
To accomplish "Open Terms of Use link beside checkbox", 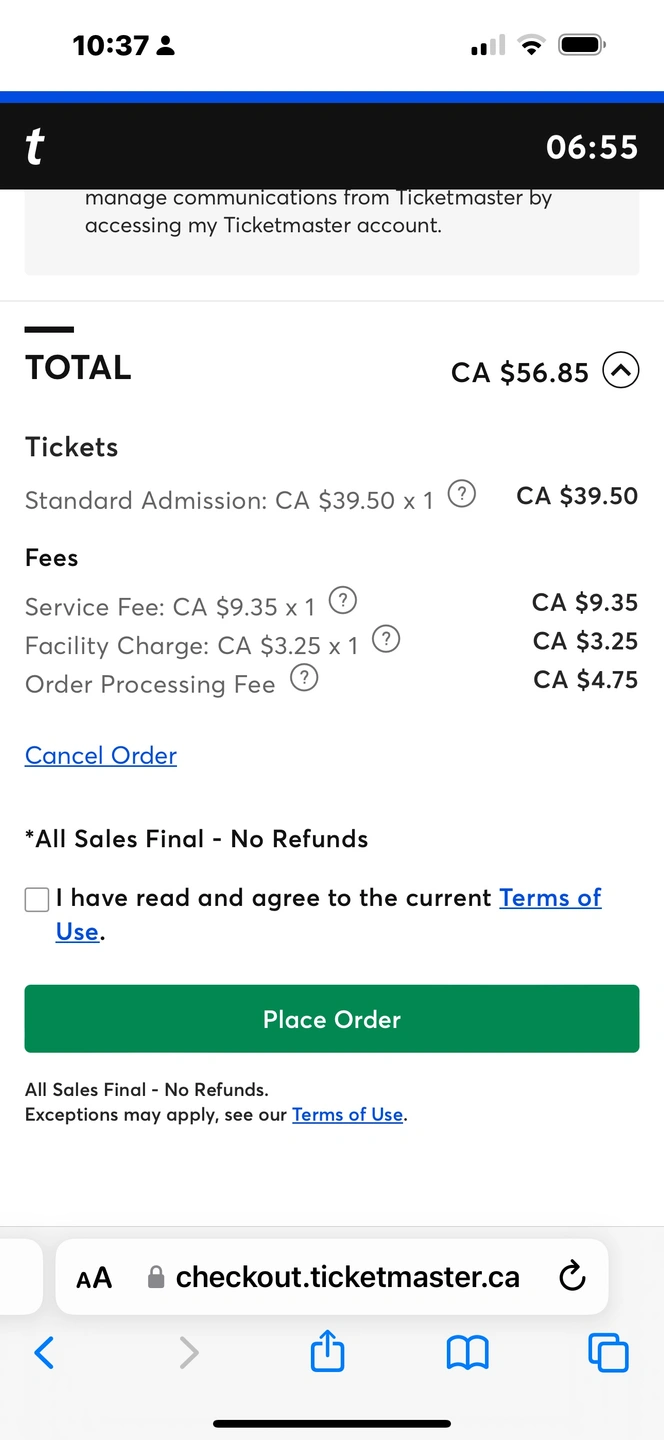I will click(x=550, y=898).
